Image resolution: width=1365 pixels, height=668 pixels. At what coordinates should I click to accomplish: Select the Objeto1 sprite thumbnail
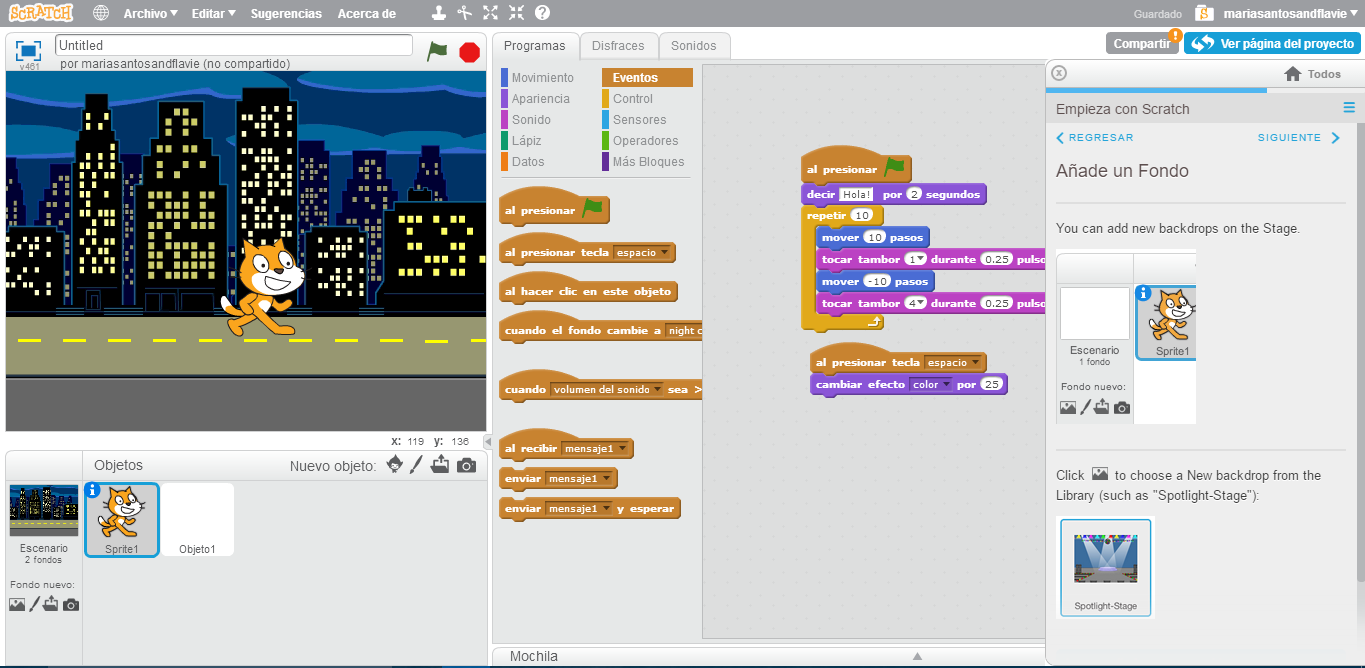point(197,520)
